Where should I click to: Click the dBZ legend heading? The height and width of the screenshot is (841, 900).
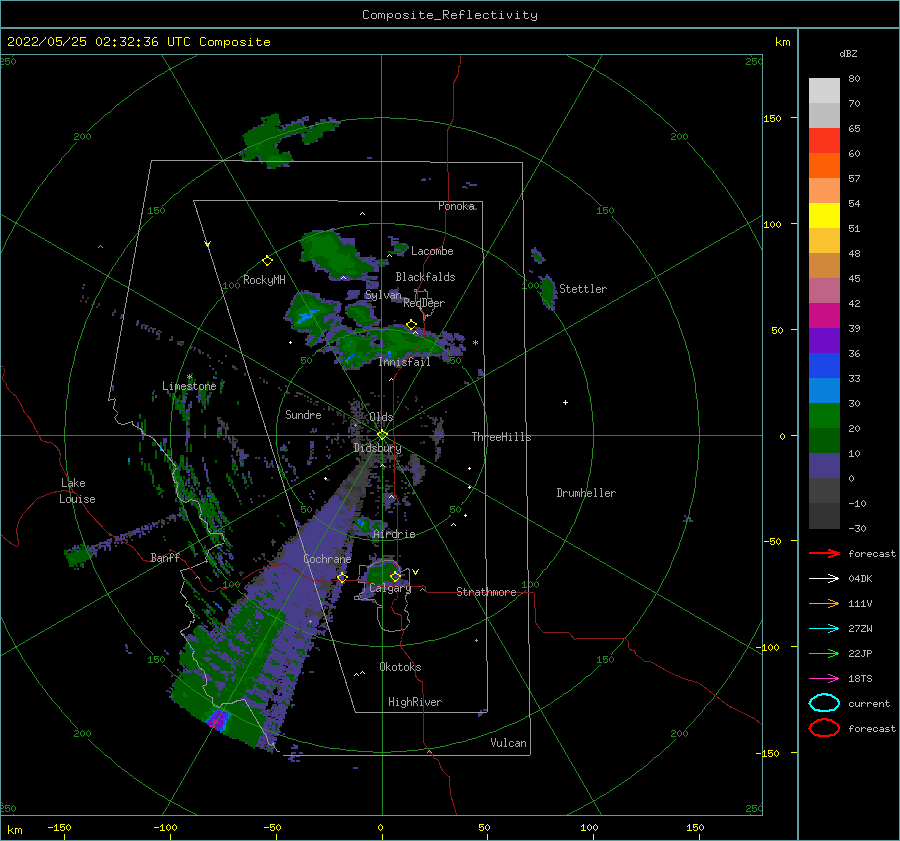pos(848,53)
